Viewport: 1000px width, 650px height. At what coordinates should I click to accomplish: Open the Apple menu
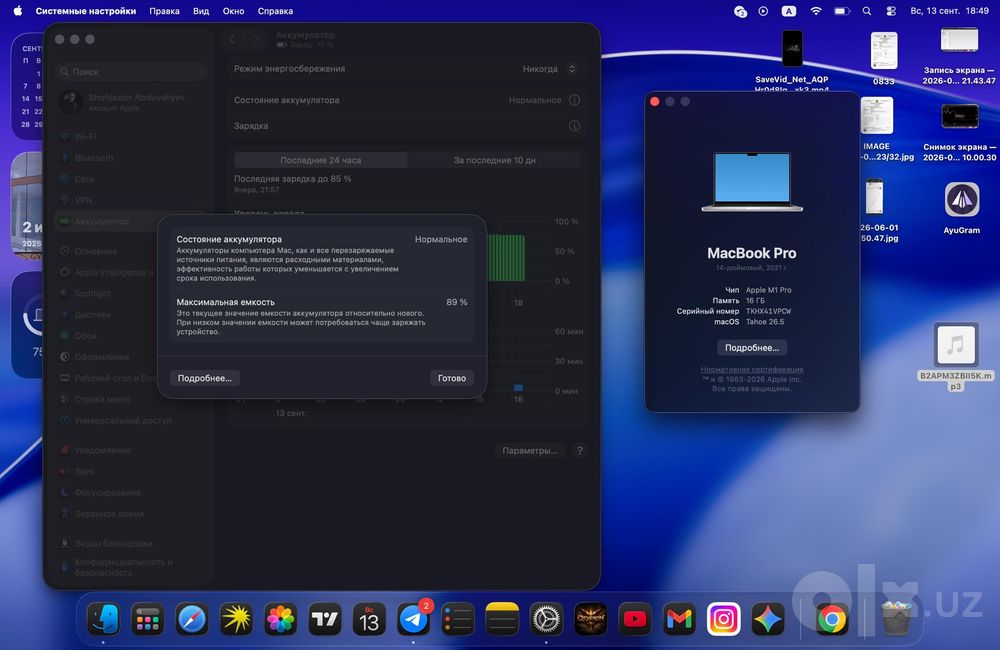[x=18, y=11]
